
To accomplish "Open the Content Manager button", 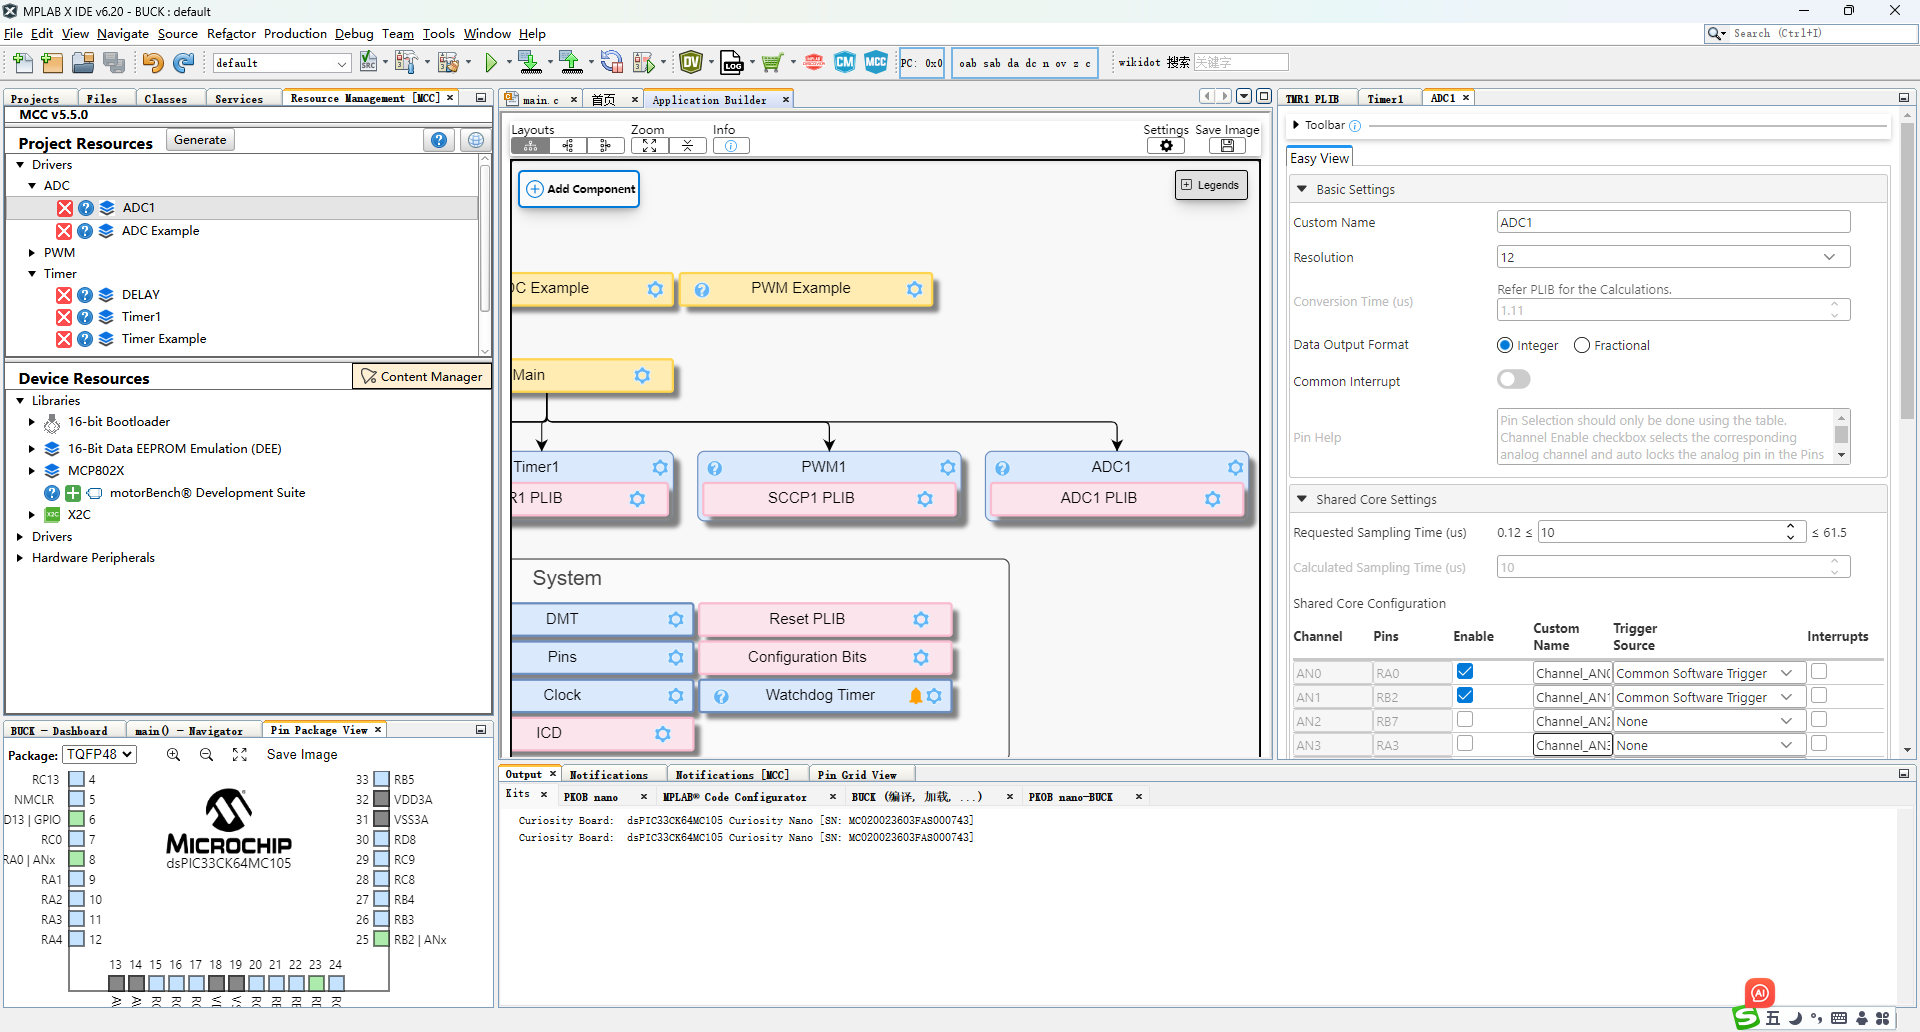I will click(421, 377).
